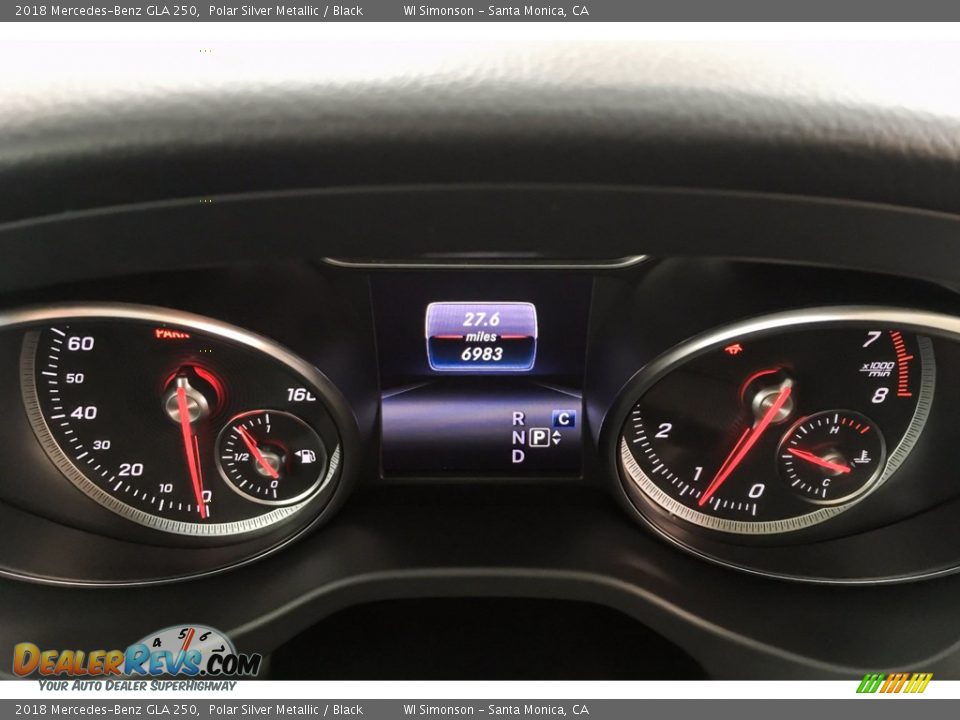
Task: Click the x1000 min label on the tachometer
Action: [878, 369]
